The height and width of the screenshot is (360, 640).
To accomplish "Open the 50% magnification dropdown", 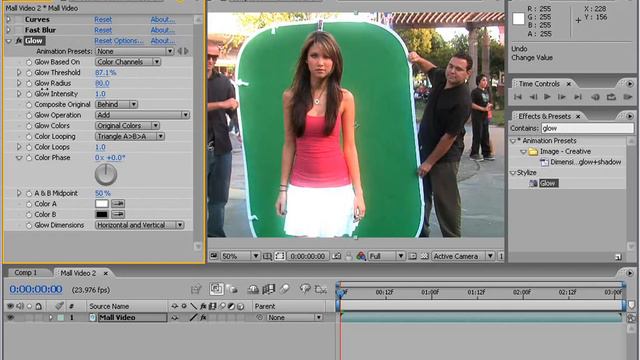I will pos(240,256).
